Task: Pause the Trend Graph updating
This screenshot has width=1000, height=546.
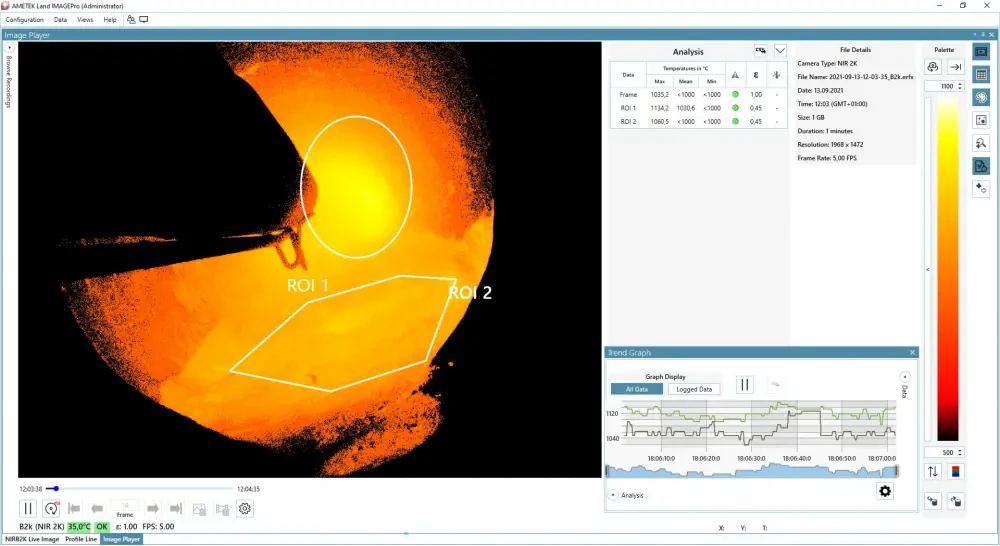Action: (744, 385)
